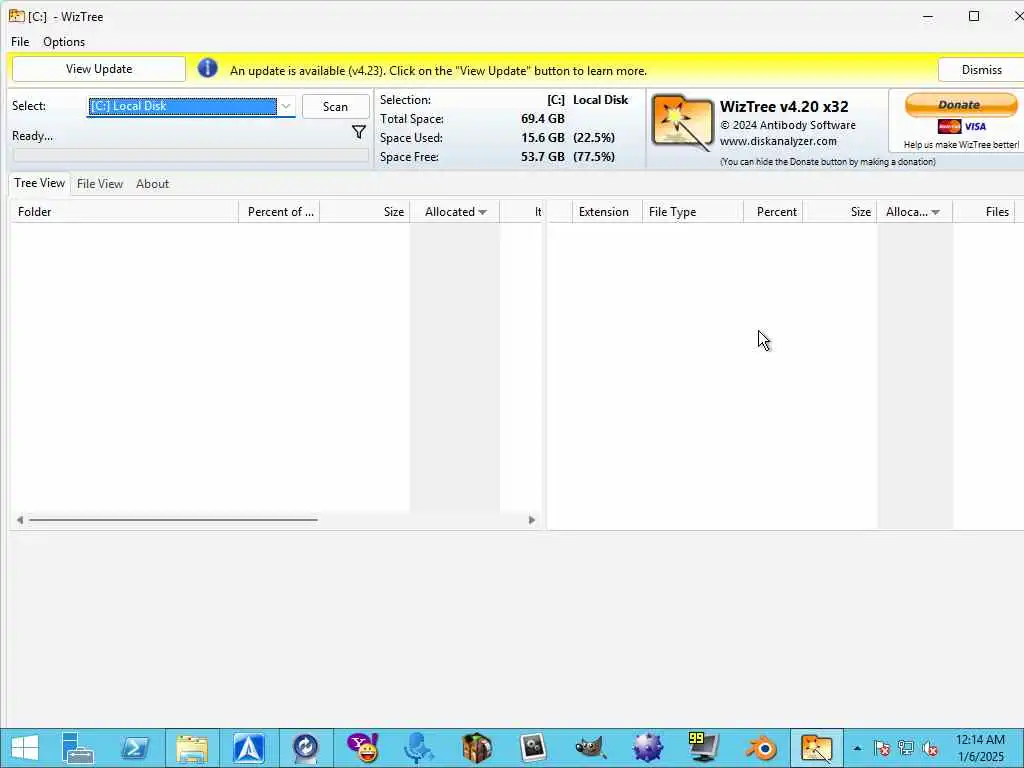The height and width of the screenshot is (768, 1024).
Task: Switch to the File View tab
Action: pos(100,184)
